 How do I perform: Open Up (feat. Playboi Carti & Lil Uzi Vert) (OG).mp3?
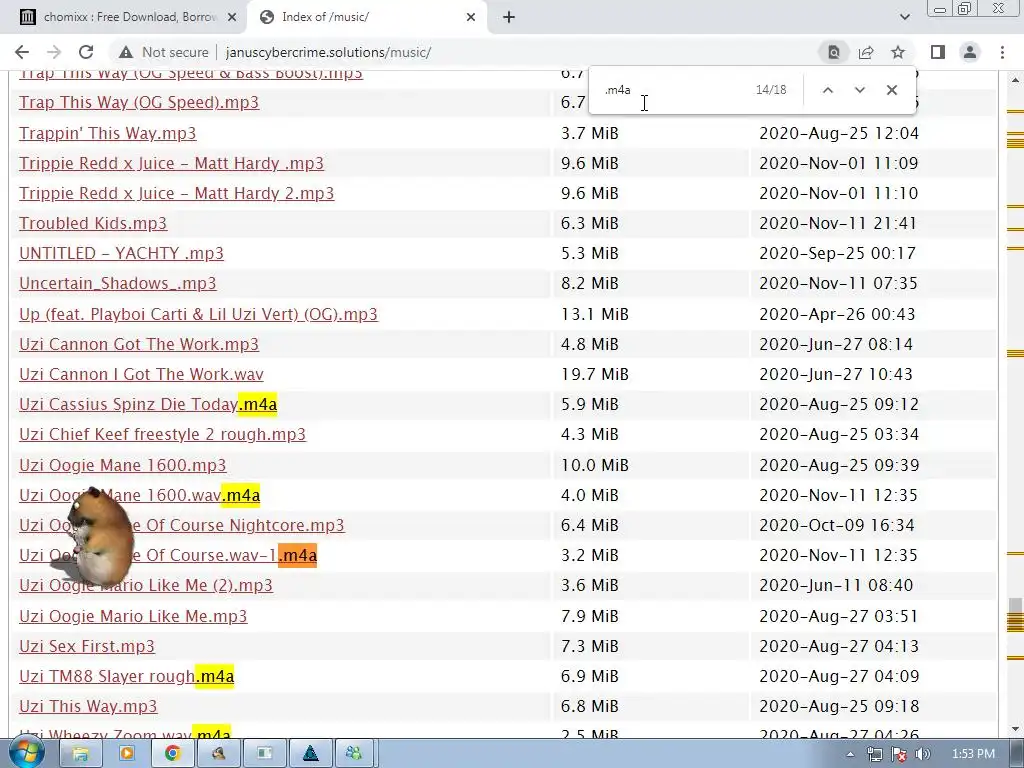click(199, 314)
